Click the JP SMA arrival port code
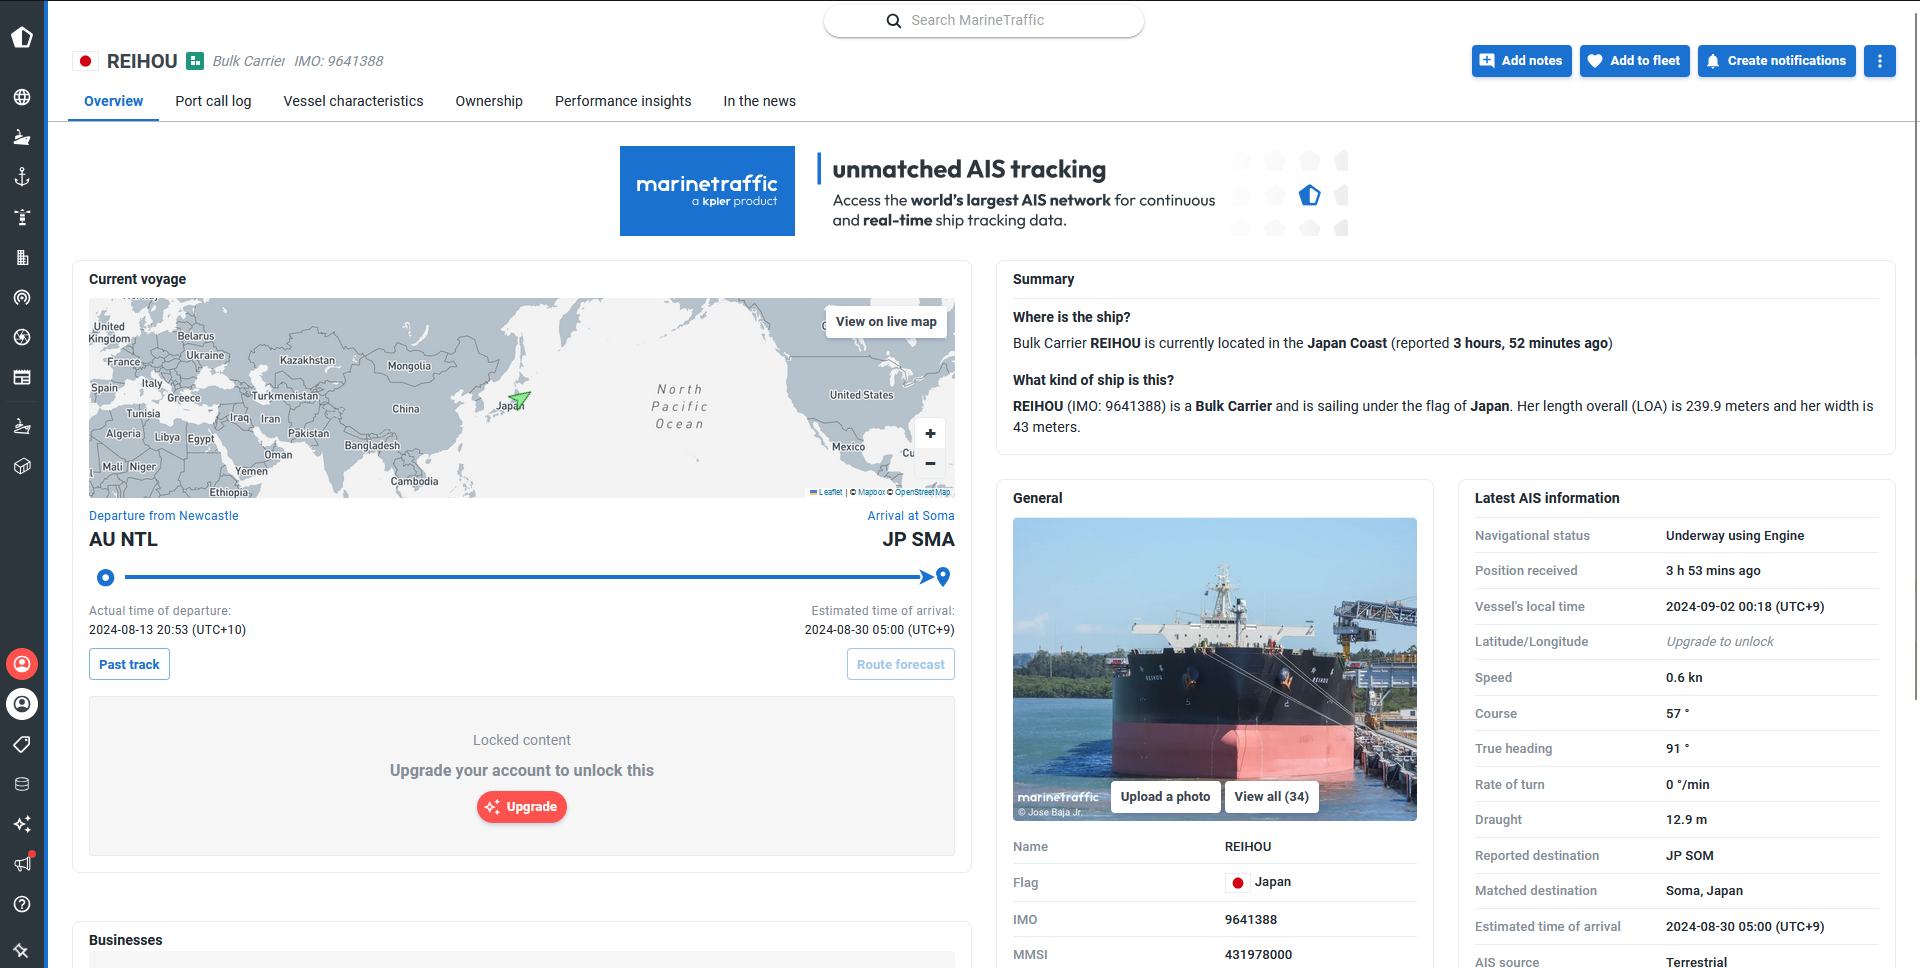Image resolution: width=1920 pixels, height=968 pixels. pos(918,540)
